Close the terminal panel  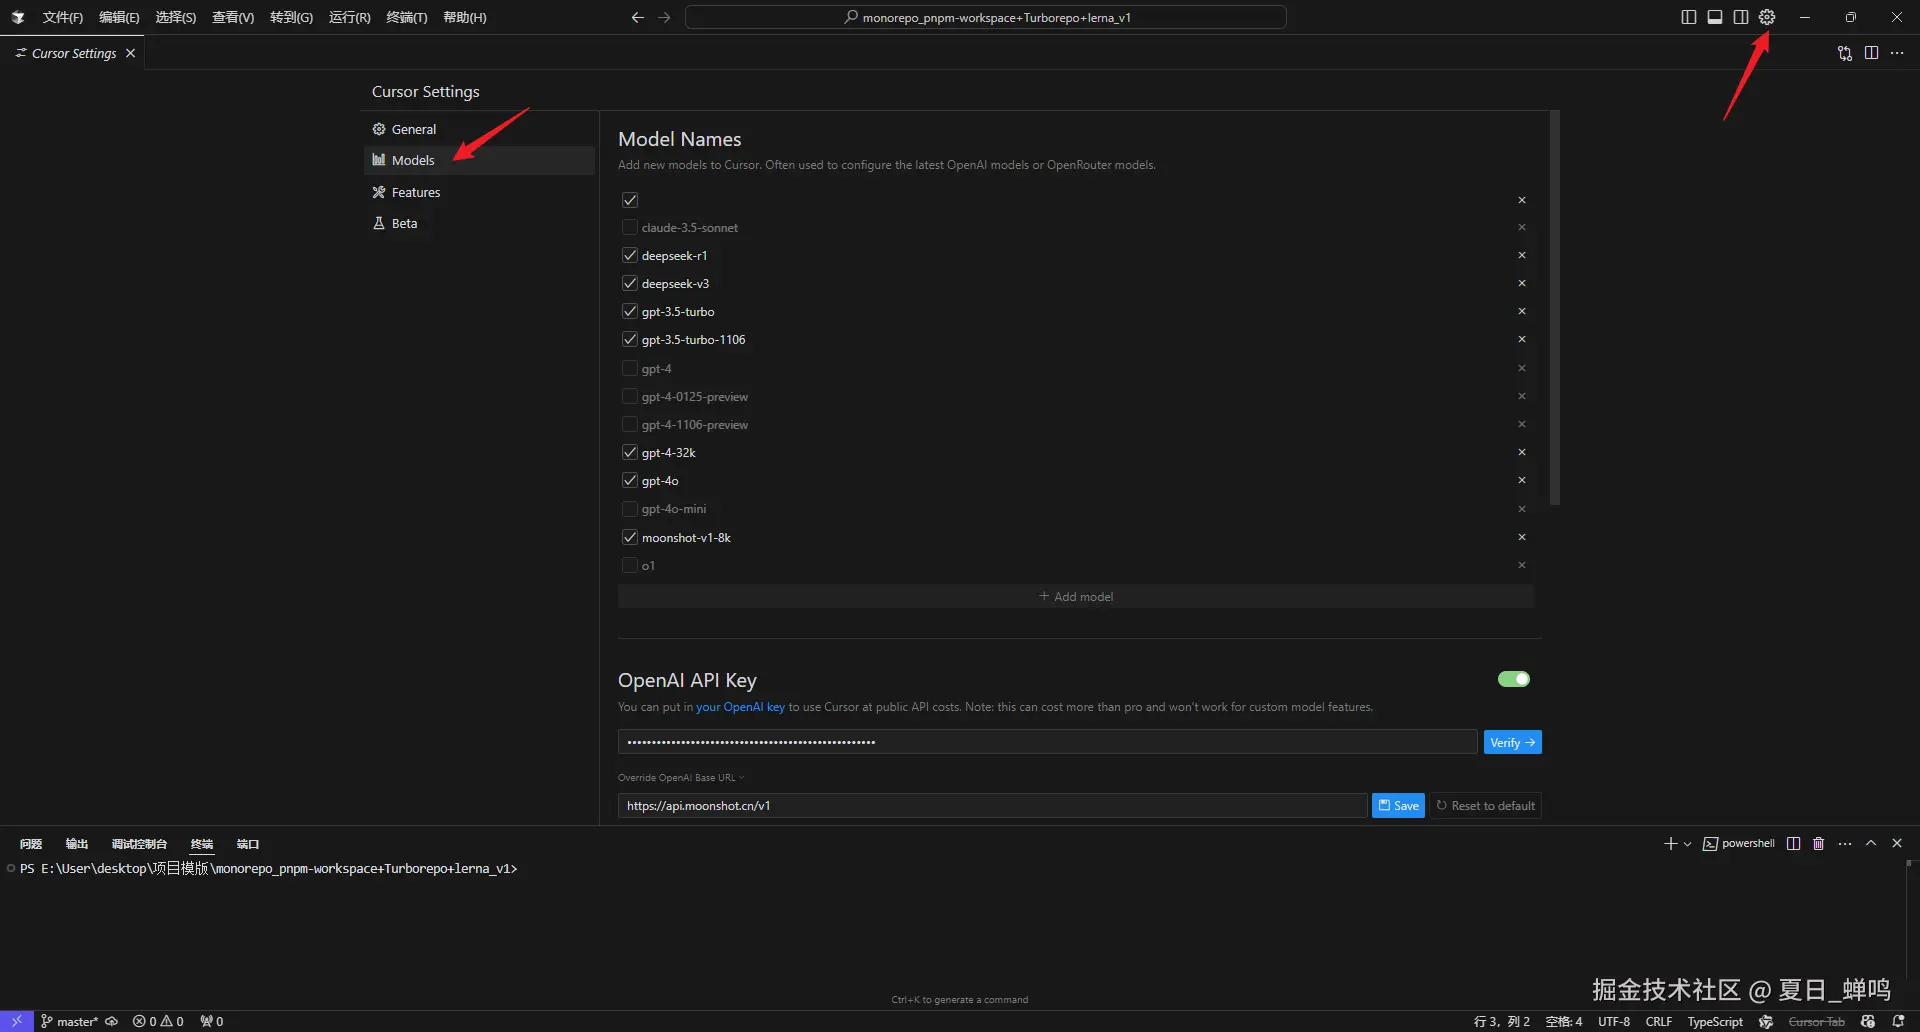coord(1897,844)
